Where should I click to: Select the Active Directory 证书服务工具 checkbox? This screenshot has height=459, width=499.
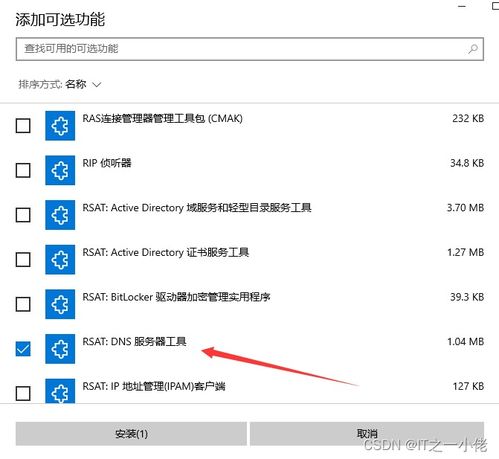pos(23,260)
